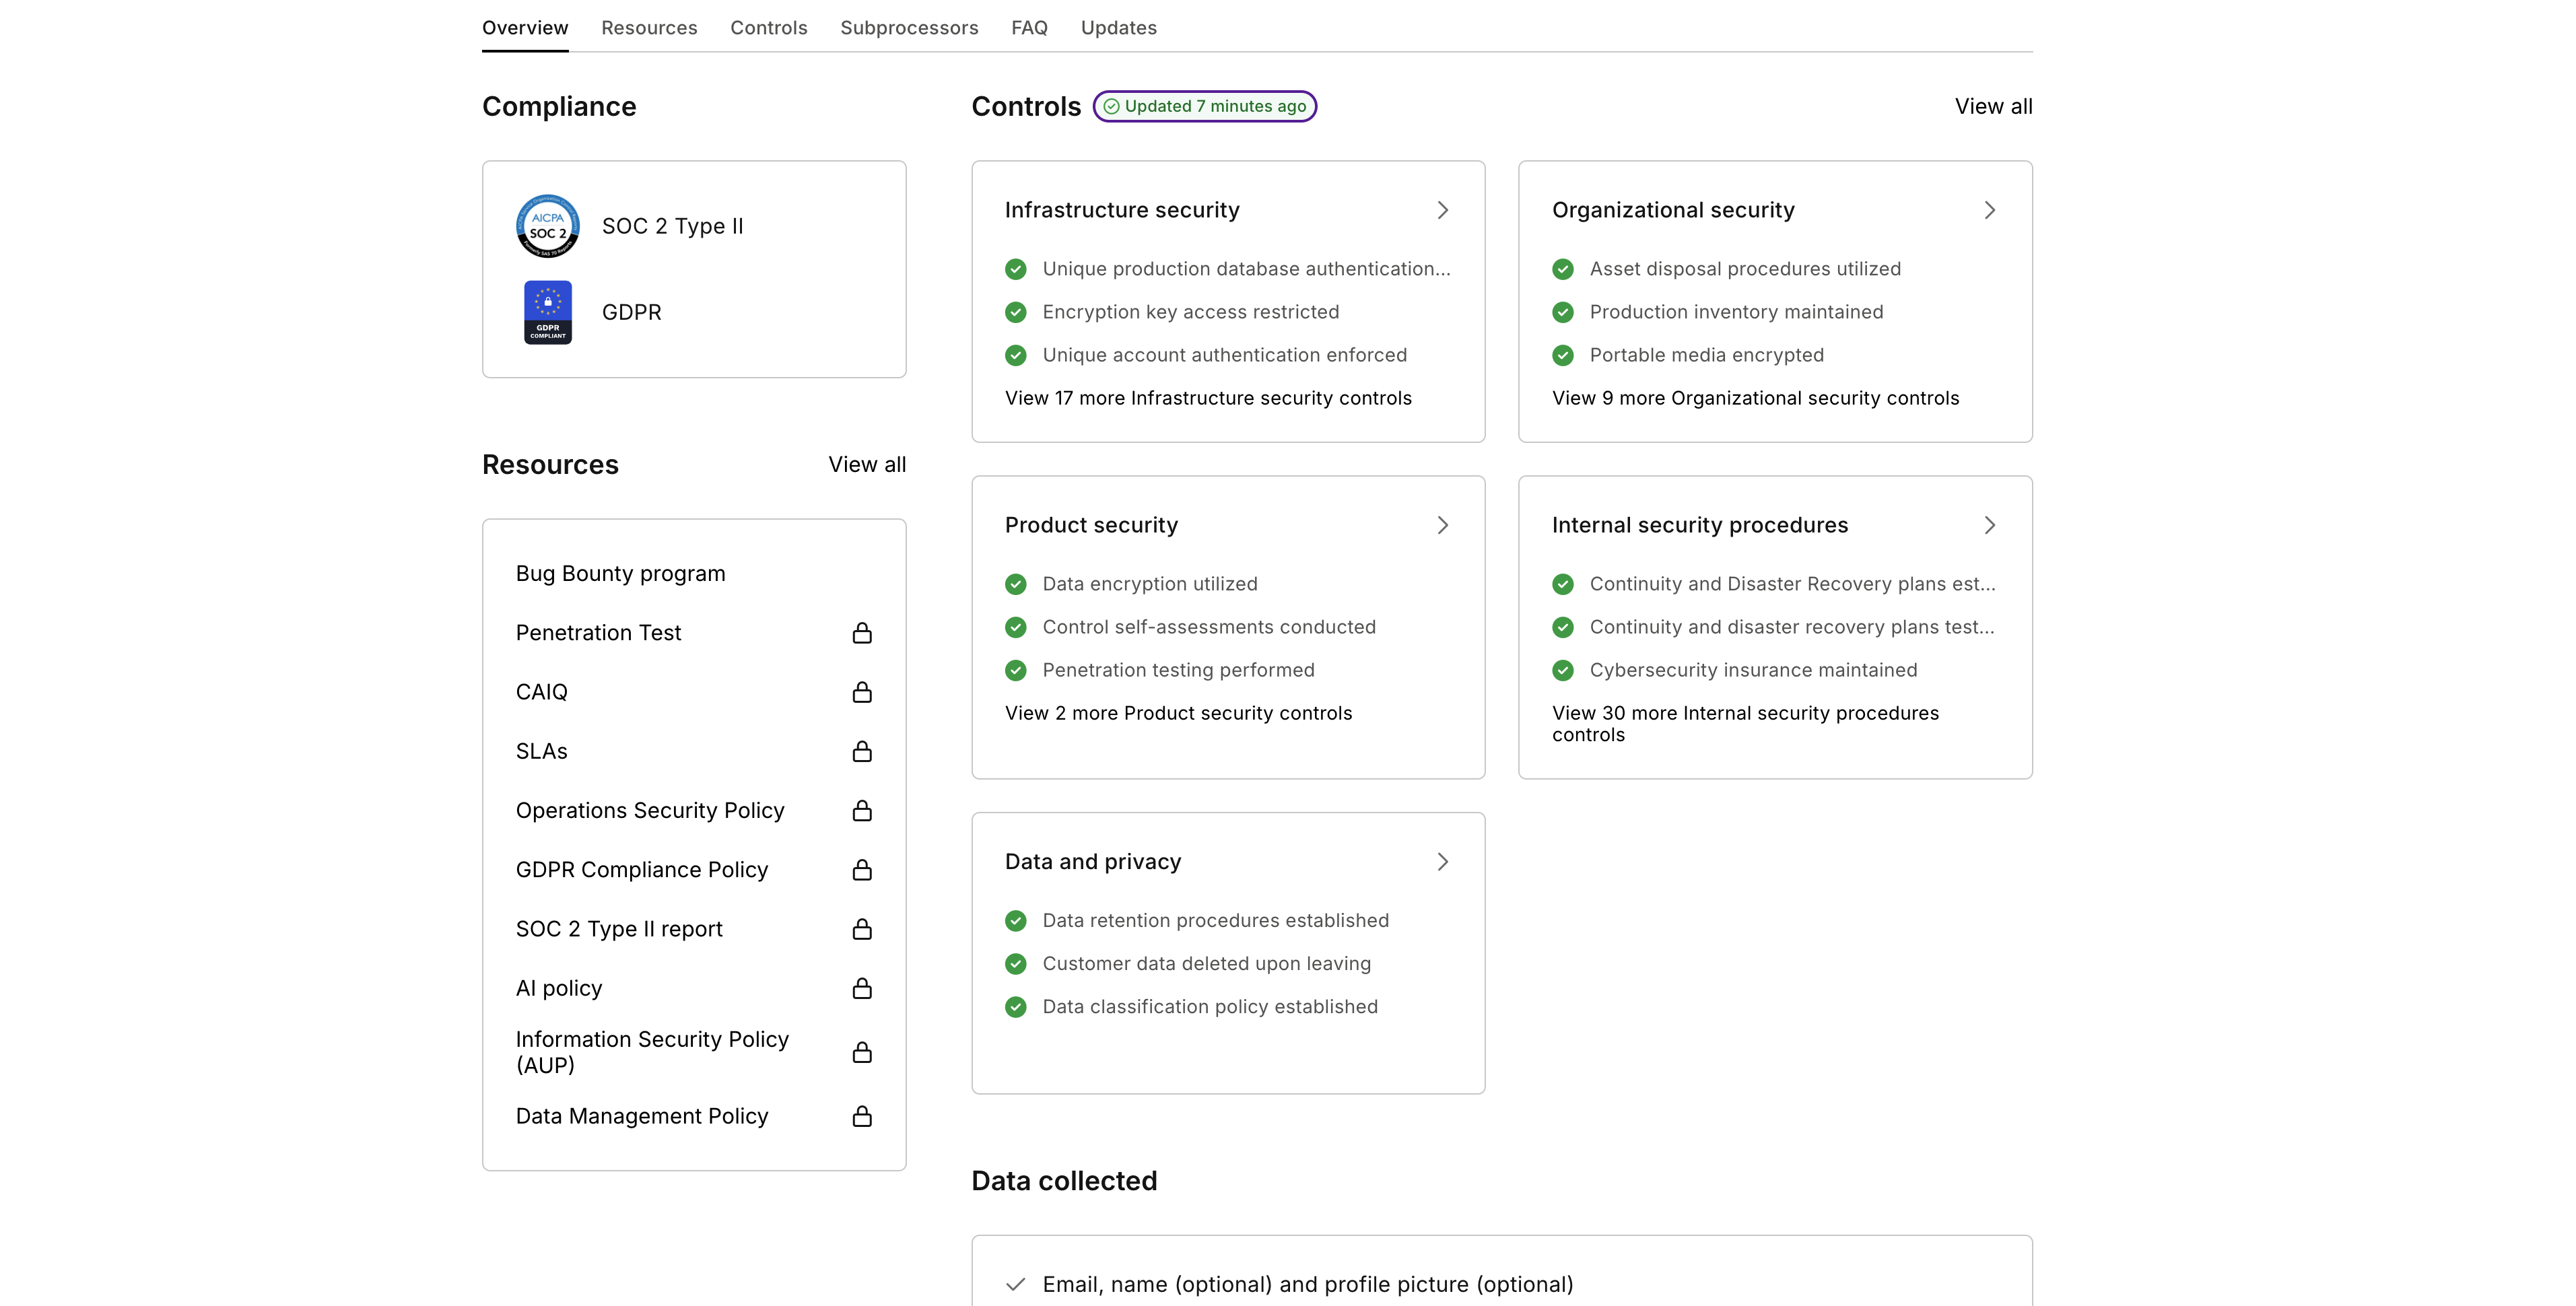The height and width of the screenshot is (1306, 2576).
Task: Click the checkmark beside Data retention procedures established
Action: (1016, 920)
